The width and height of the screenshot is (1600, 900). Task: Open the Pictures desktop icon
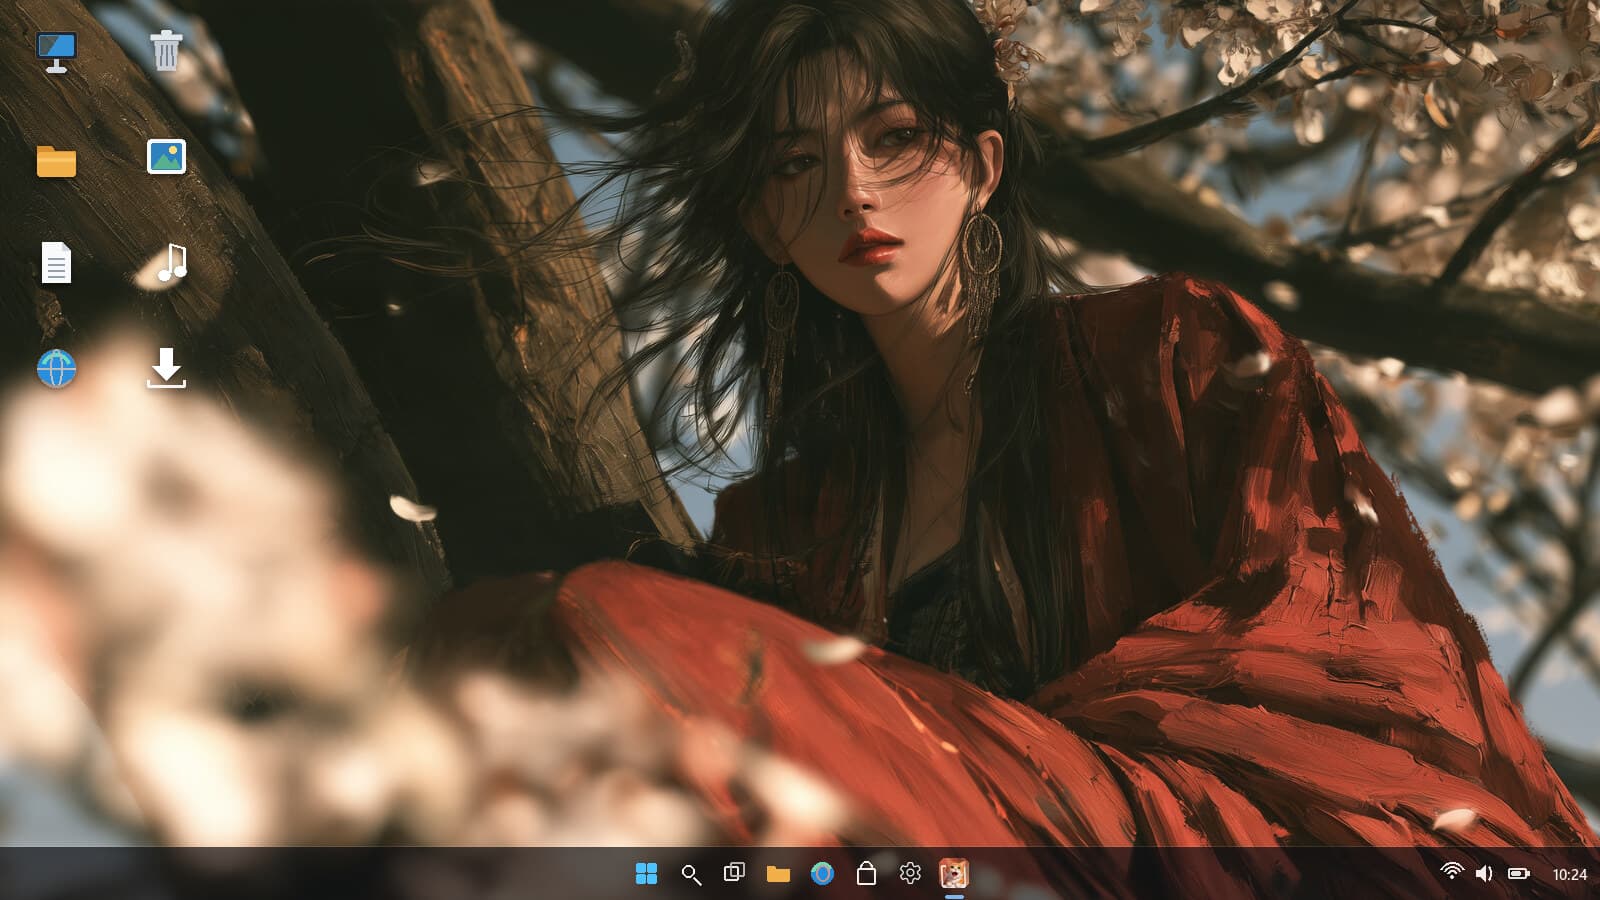pyautogui.click(x=166, y=157)
